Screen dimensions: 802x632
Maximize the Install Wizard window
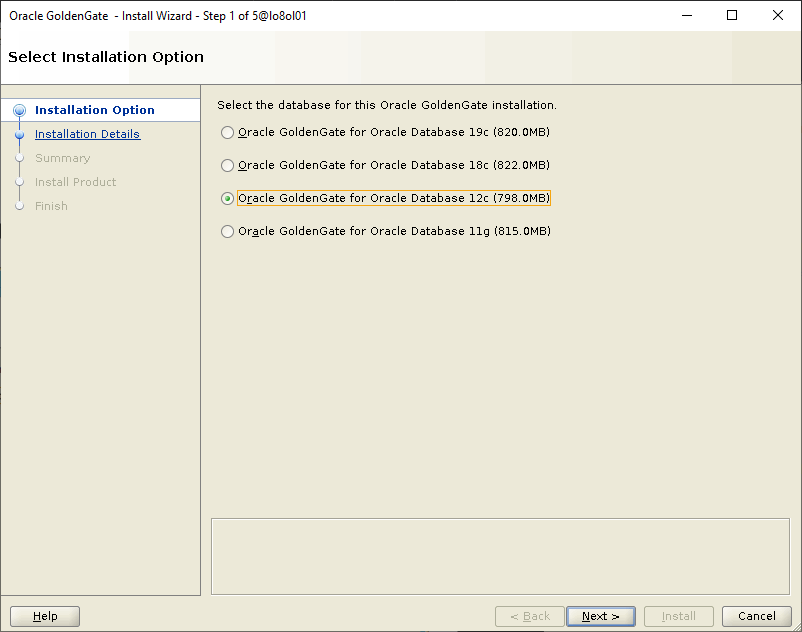point(732,15)
